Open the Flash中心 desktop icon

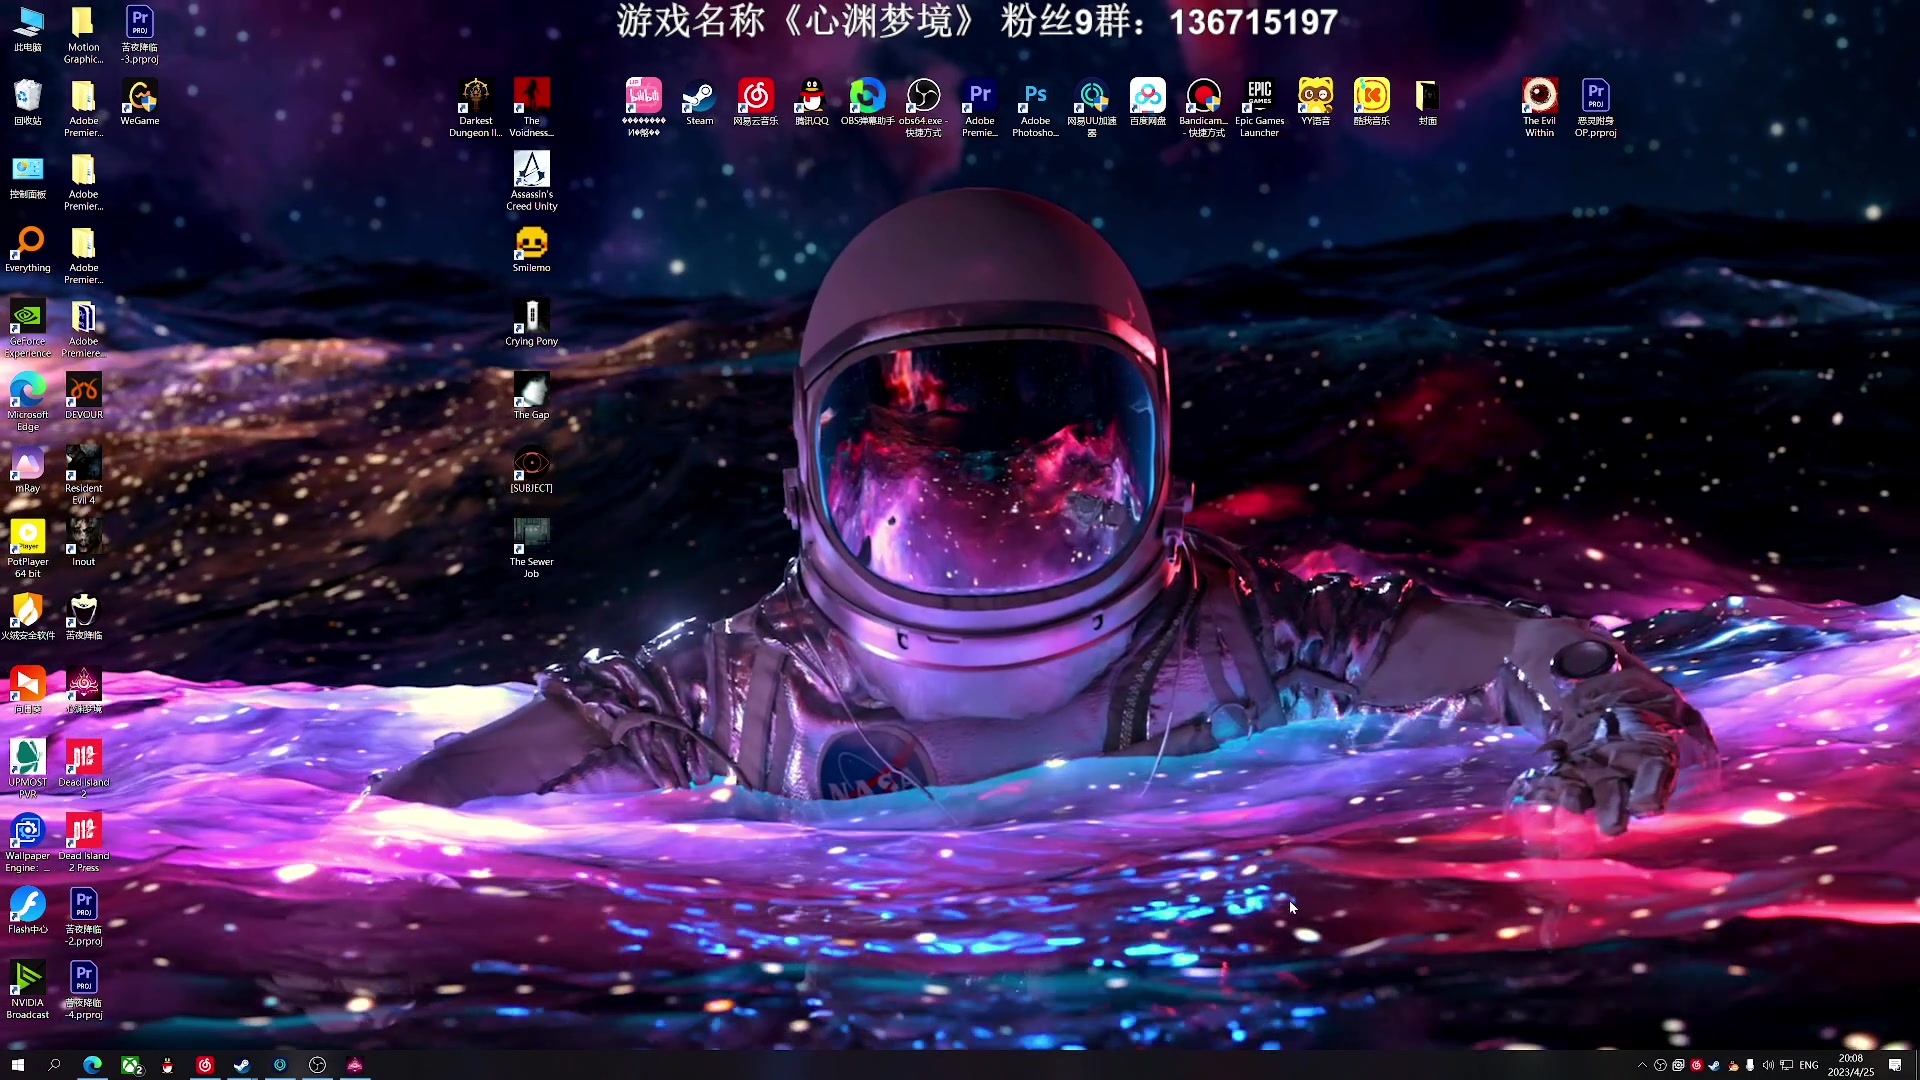click(x=27, y=911)
